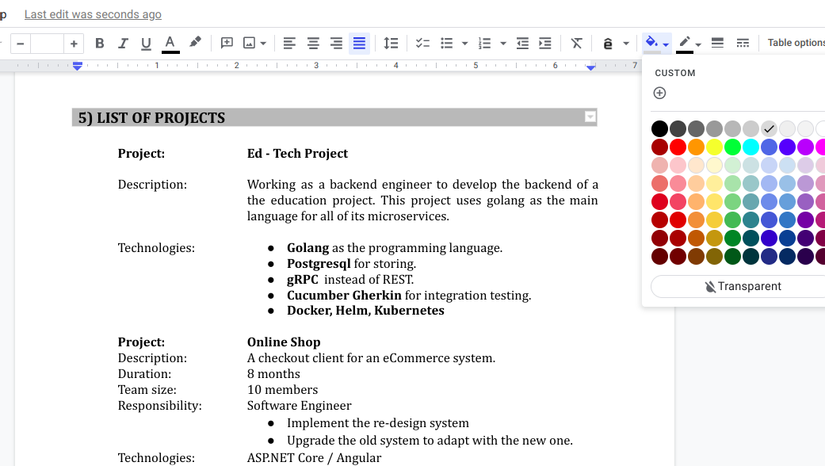Expand the border color dropdown arrow
The height and width of the screenshot is (466, 825).
pyautogui.click(x=698, y=45)
